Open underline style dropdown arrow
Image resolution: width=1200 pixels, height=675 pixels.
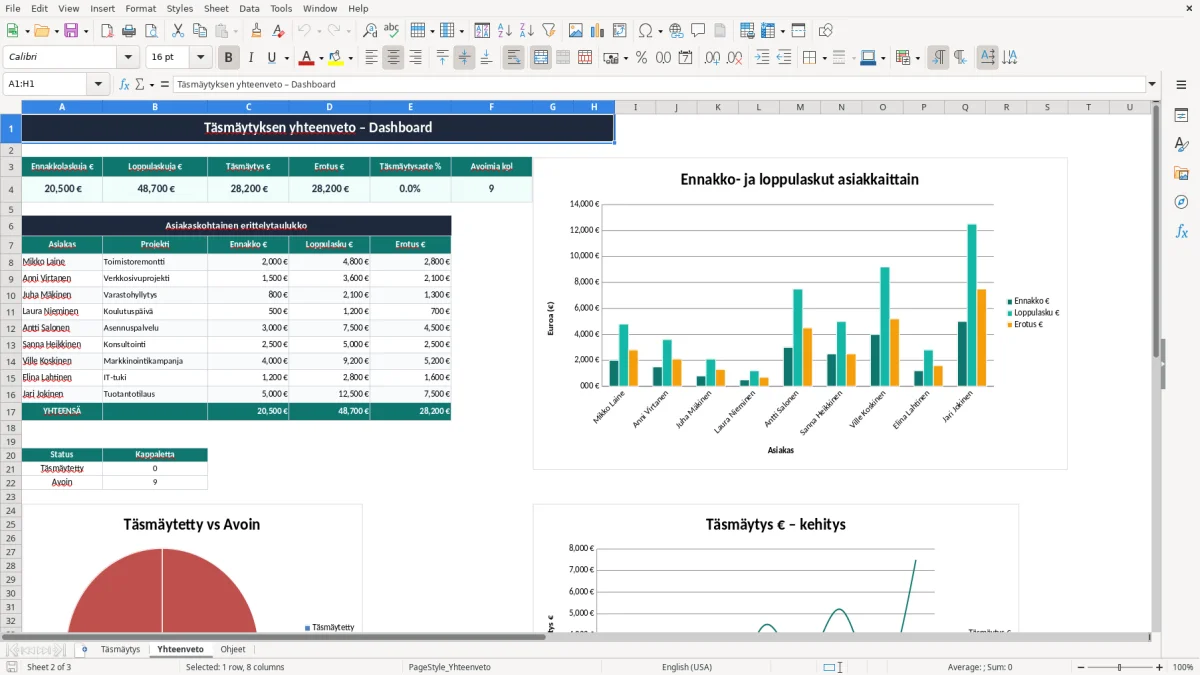click(x=286, y=58)
